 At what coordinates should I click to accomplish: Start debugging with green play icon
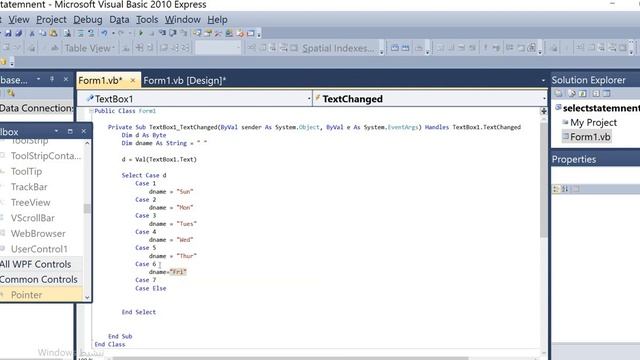click(x=141, y=33)
